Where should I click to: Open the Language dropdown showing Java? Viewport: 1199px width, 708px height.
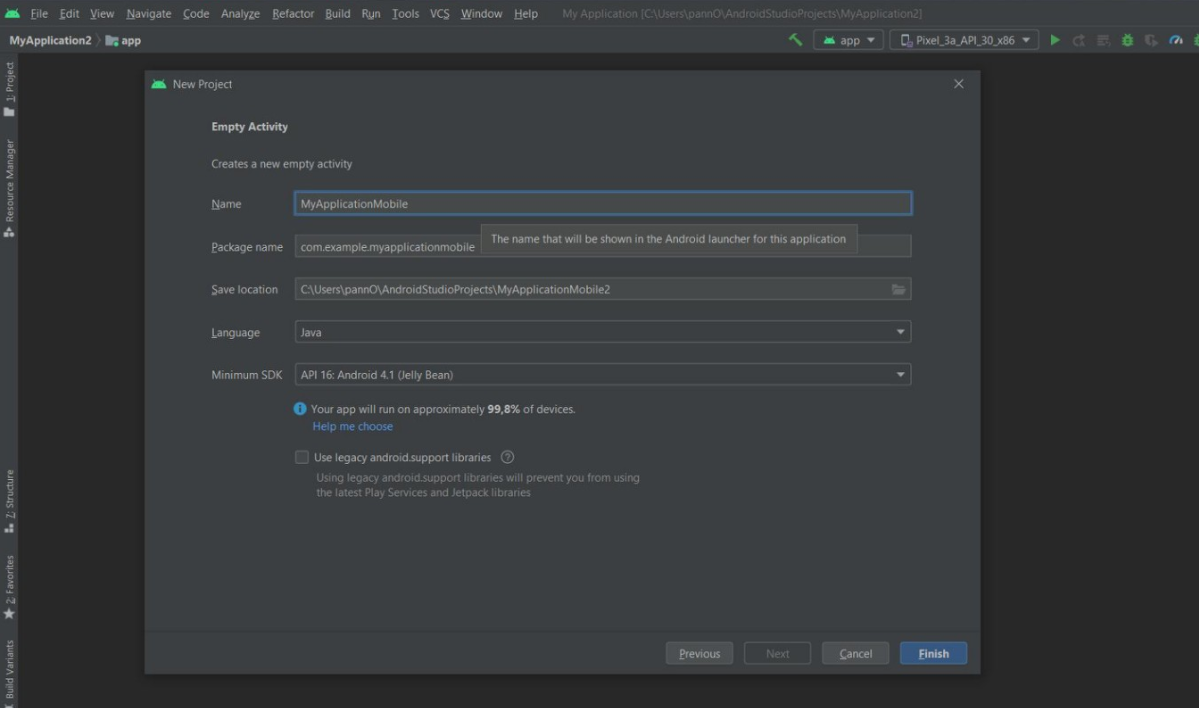point(603,332)
